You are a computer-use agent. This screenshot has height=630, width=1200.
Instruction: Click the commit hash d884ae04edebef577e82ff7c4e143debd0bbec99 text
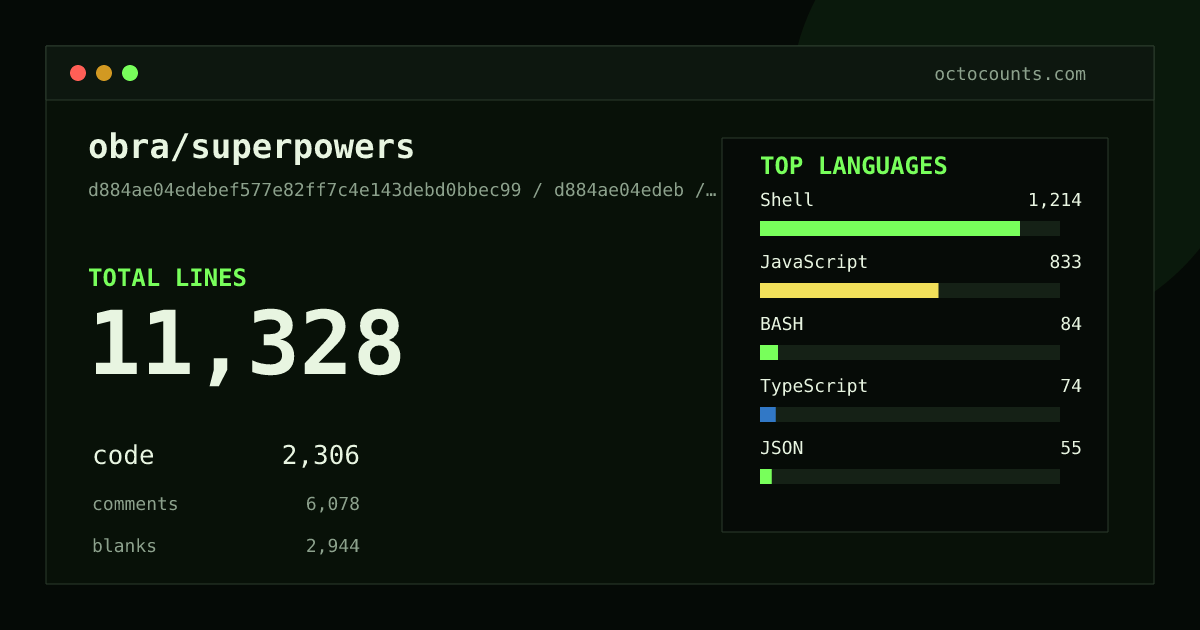tap(305, 190)
